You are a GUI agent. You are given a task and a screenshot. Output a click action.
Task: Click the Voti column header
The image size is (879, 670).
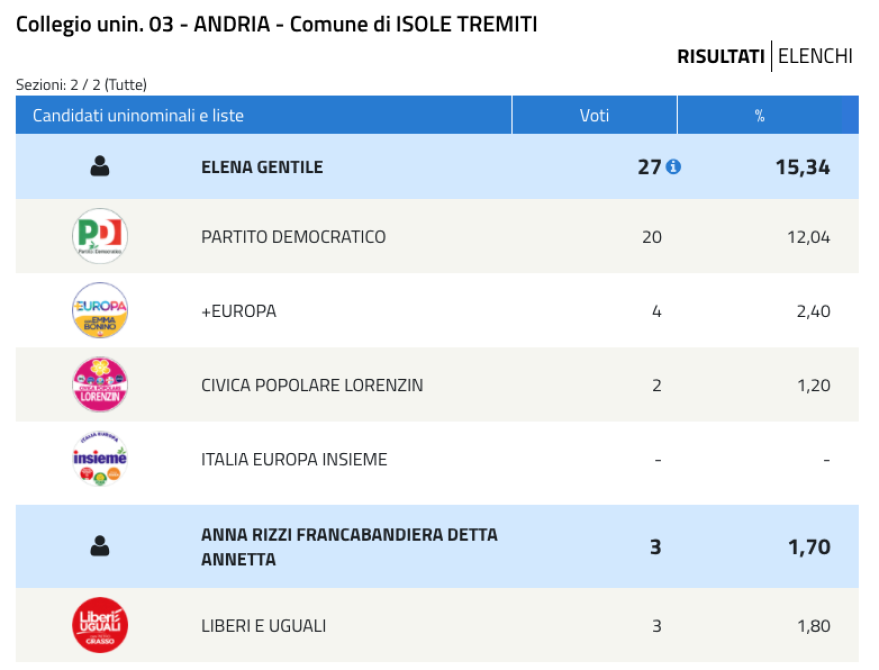tap(594, 115)
